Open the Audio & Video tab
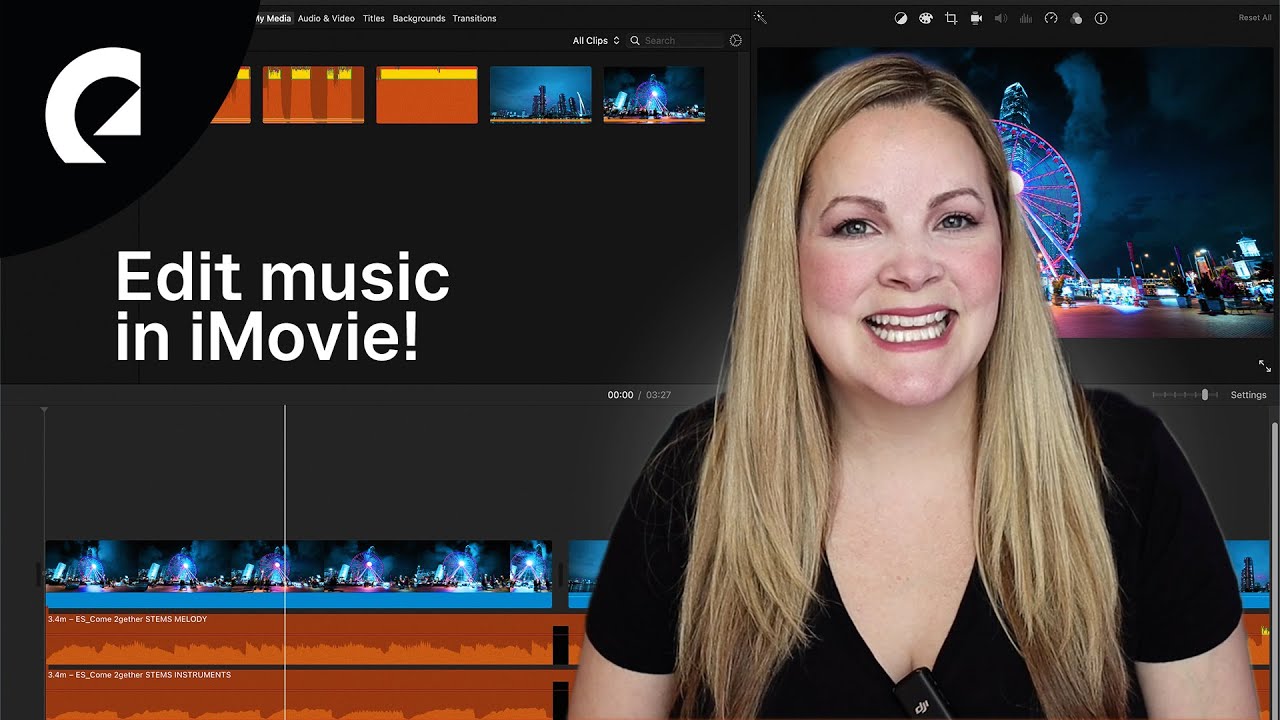 point(326,18)
